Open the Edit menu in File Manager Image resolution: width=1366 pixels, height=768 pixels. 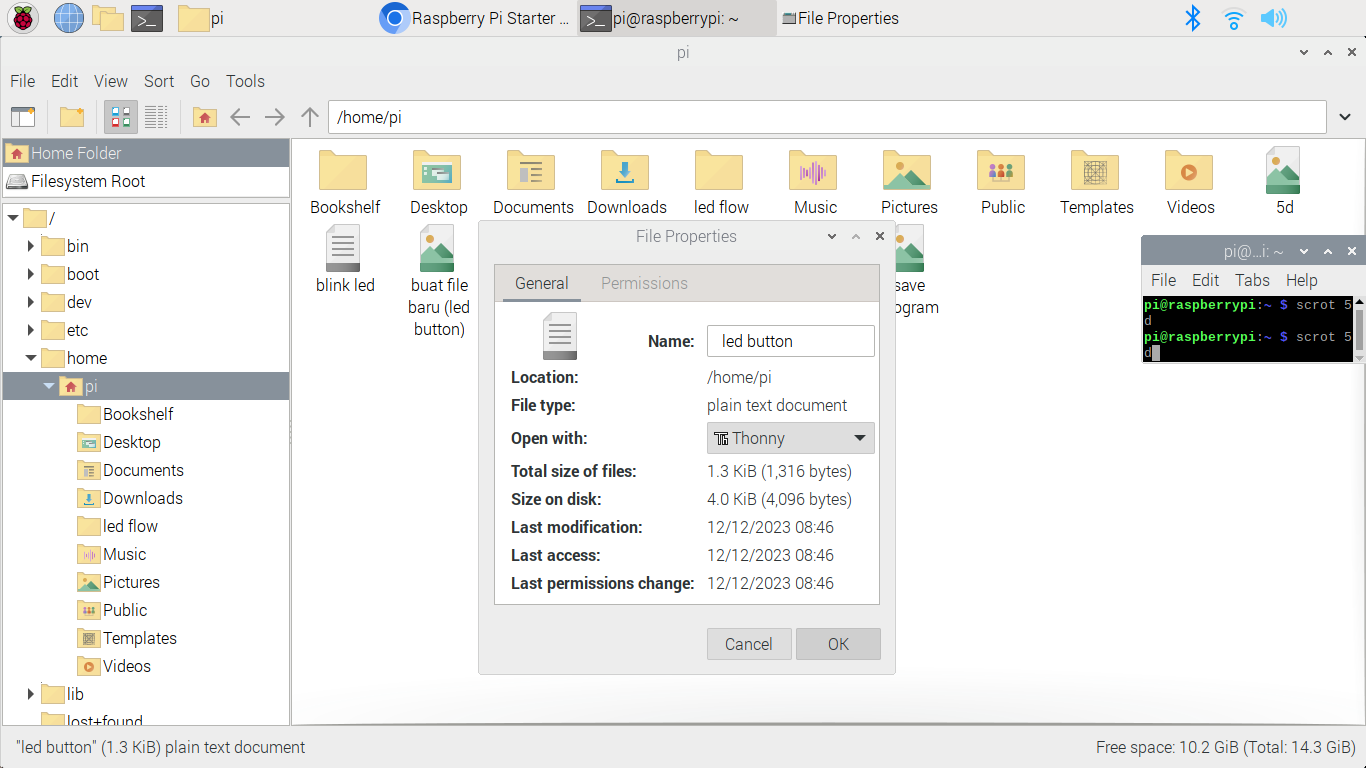(x=65, y=81)
